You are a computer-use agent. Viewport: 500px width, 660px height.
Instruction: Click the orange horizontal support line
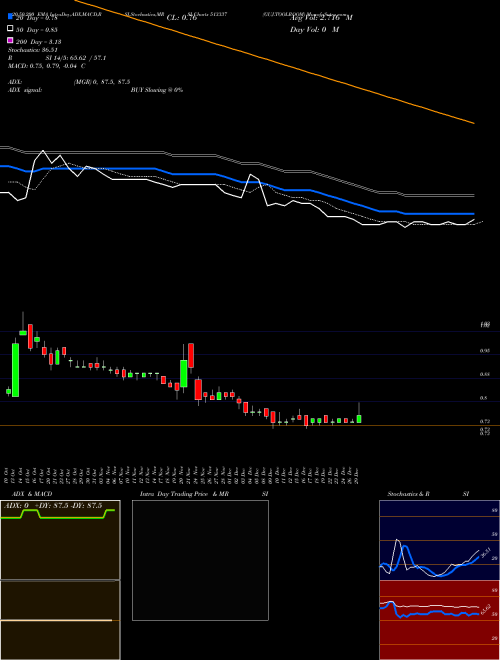click(250, 426)
